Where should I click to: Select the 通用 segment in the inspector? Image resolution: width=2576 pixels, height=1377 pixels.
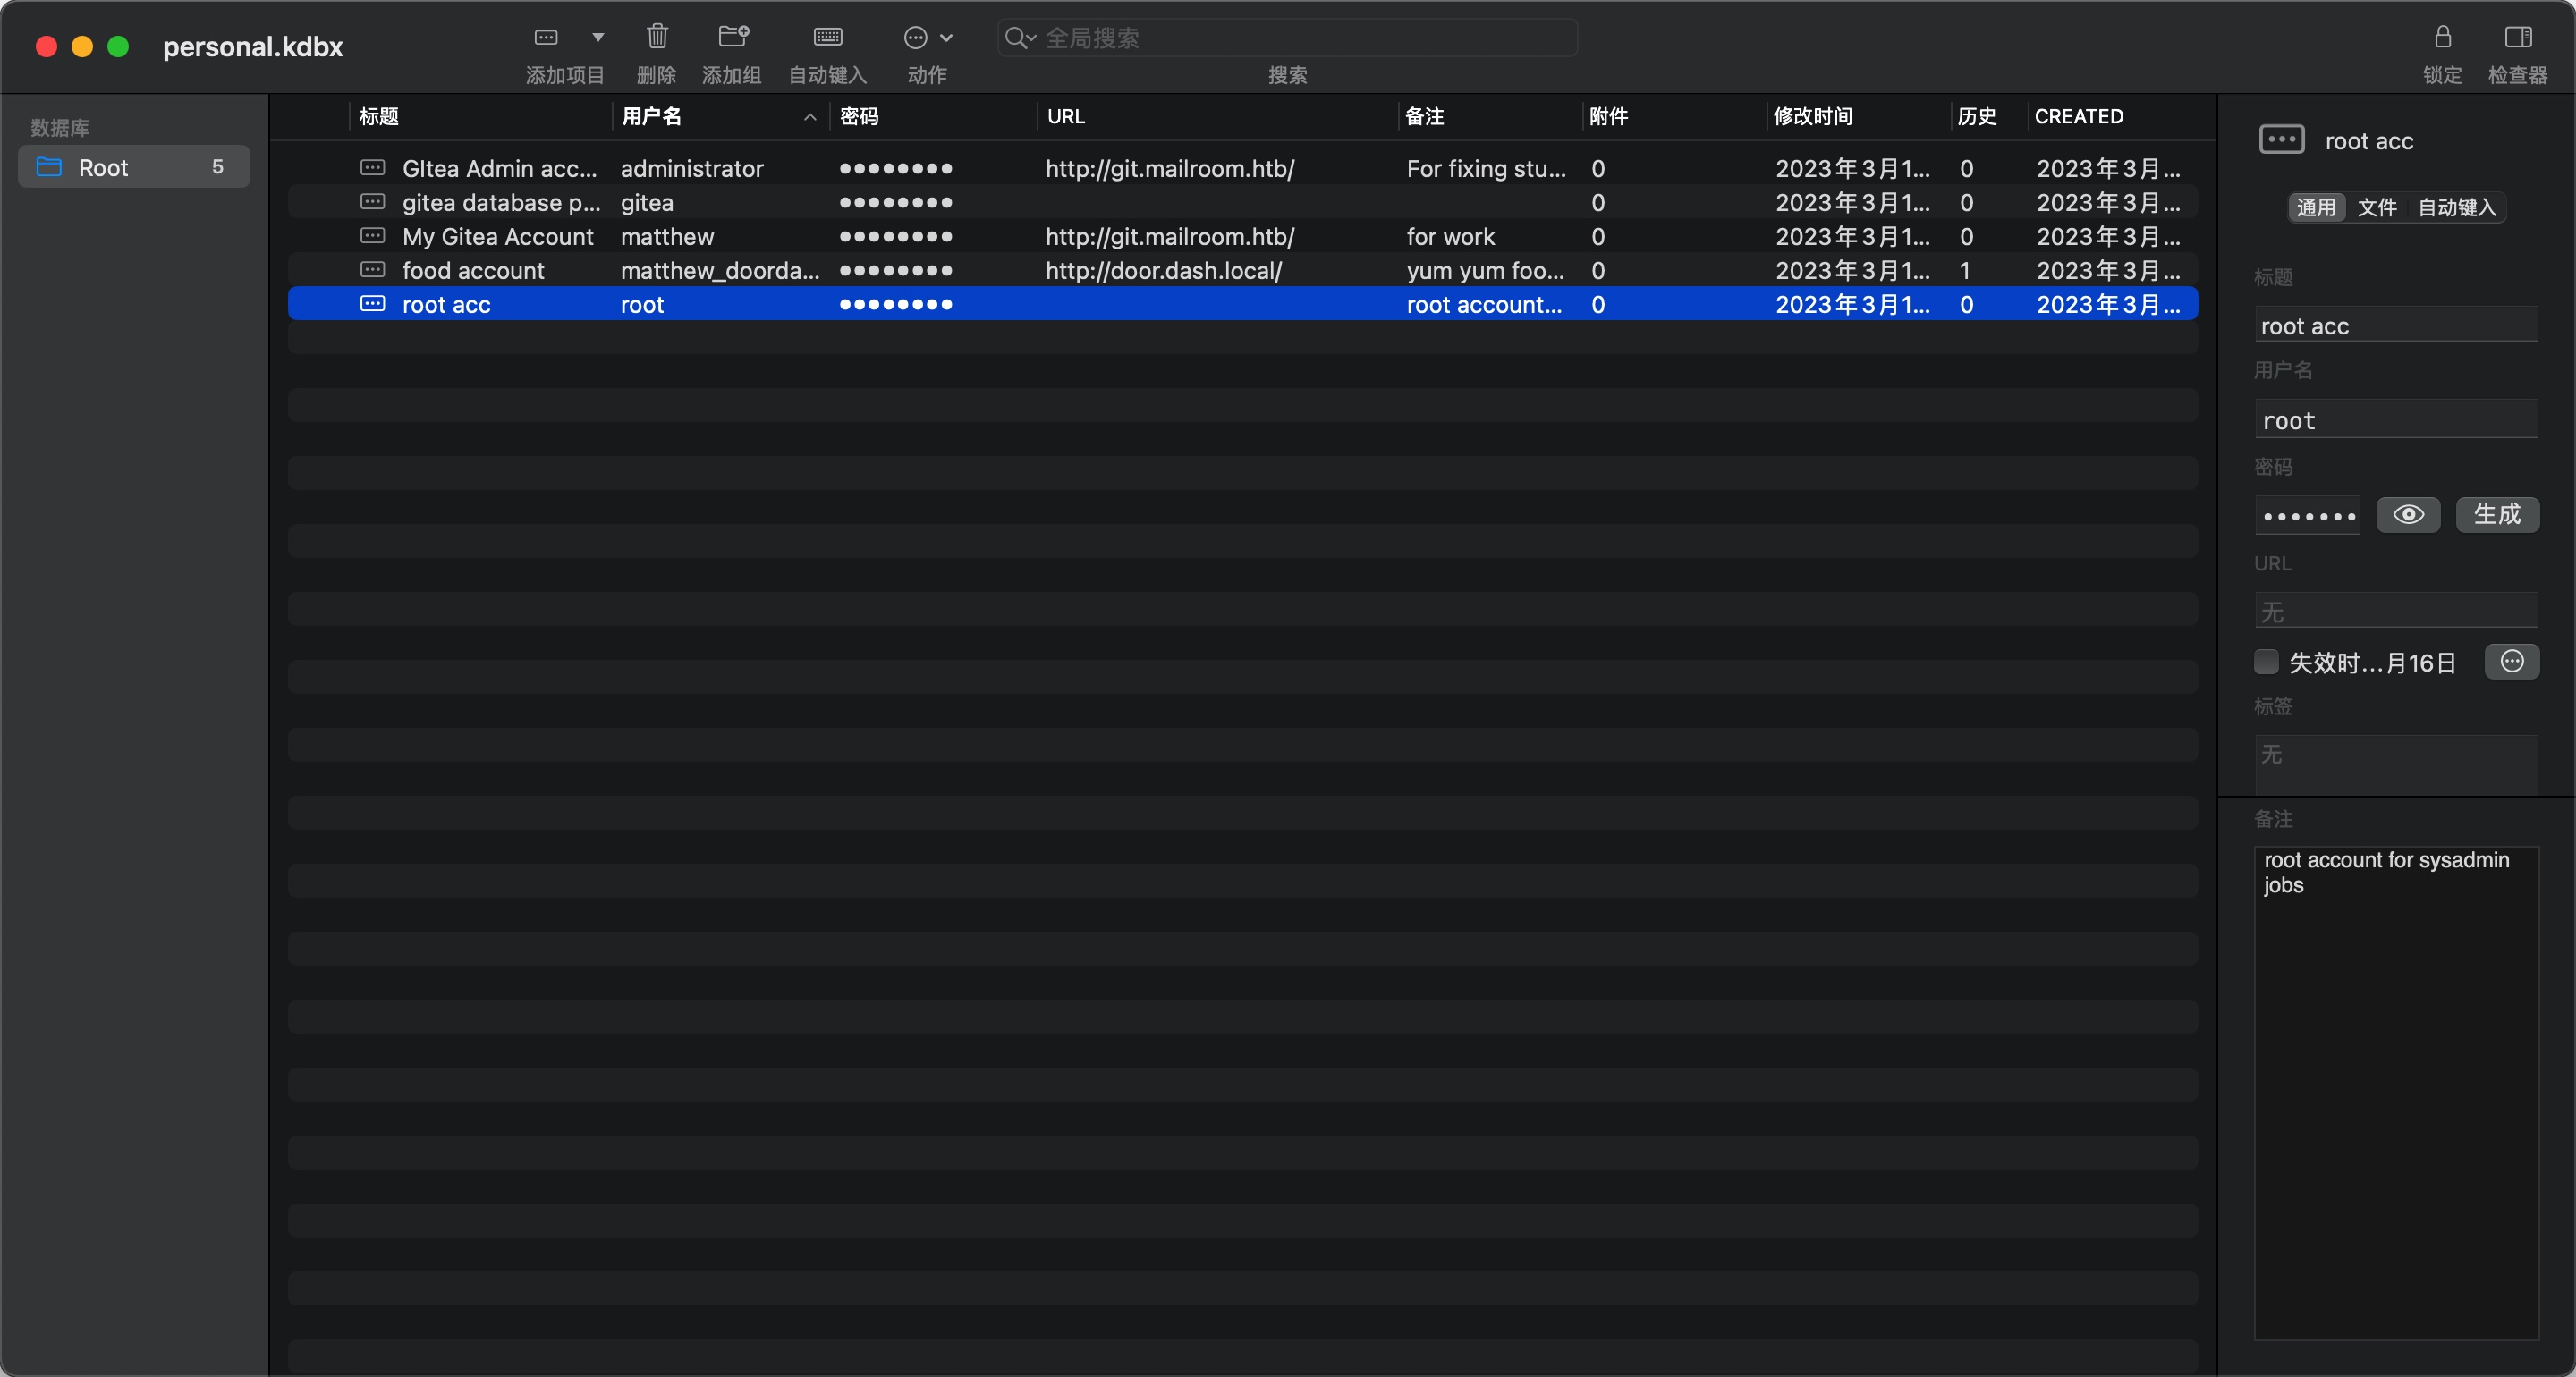[x=2316, y=207]
